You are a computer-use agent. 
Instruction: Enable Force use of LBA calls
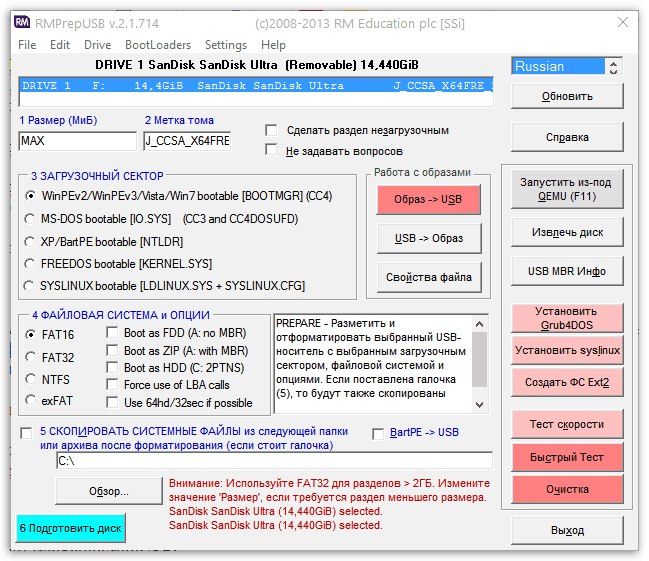point(112,385)
